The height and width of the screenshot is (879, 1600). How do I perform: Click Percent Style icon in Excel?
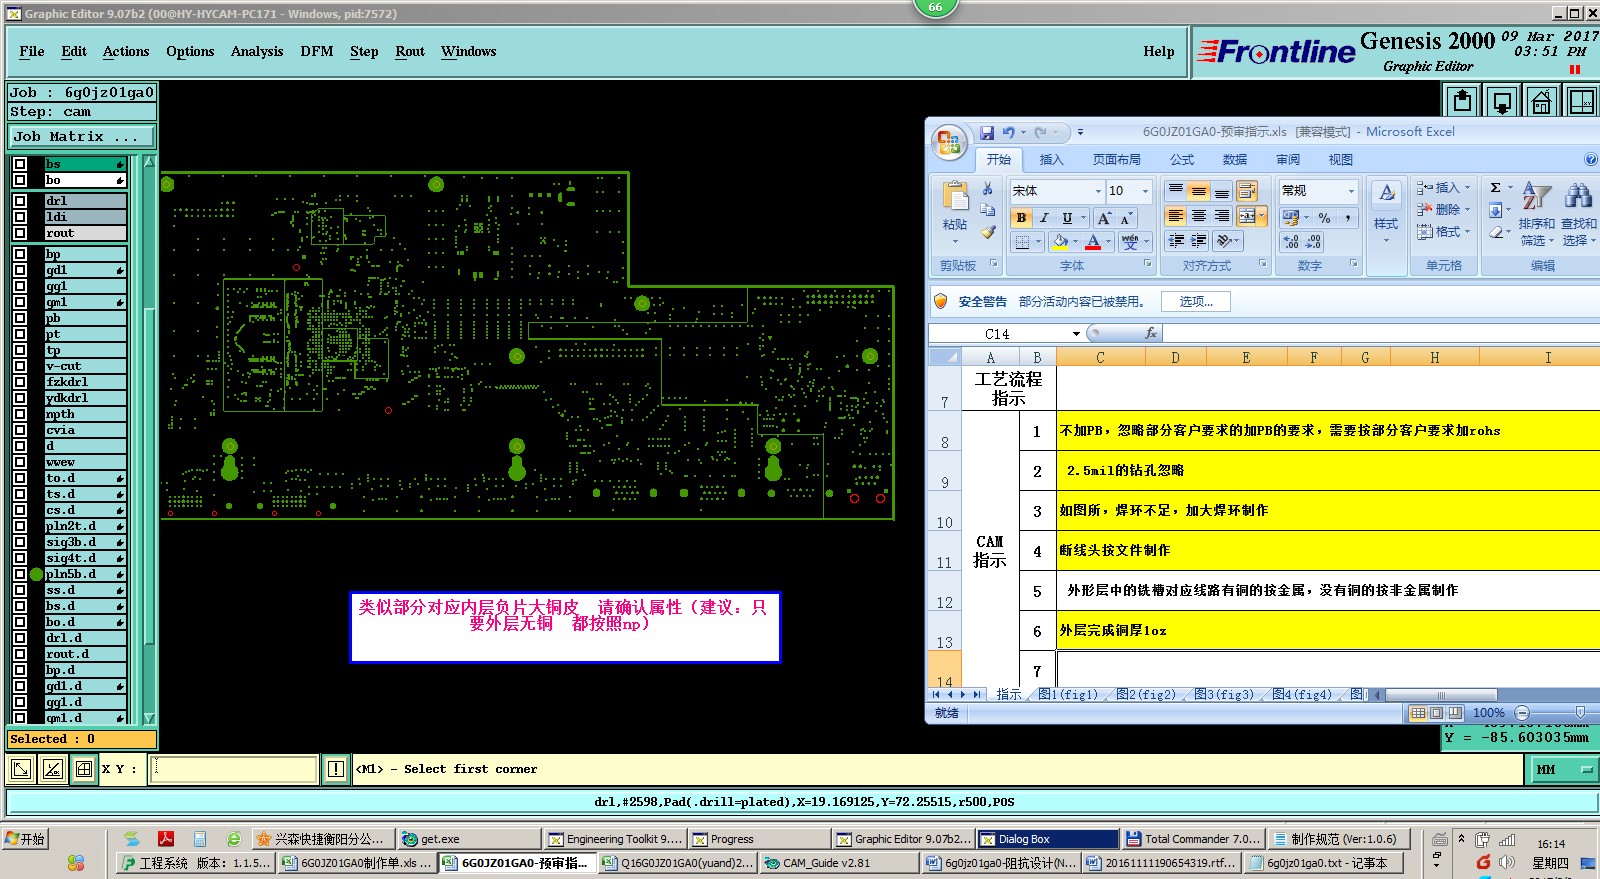pyautogui.click(x=1324, y=218)
